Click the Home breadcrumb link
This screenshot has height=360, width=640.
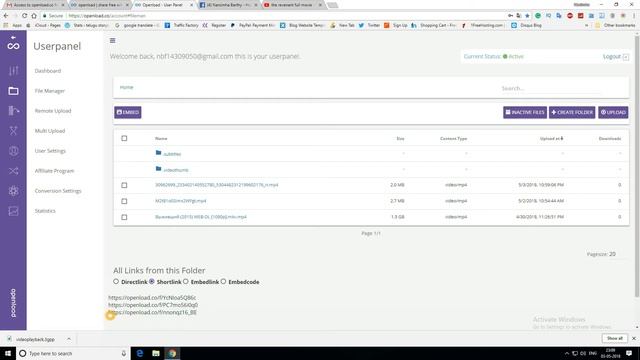point(127,87)
